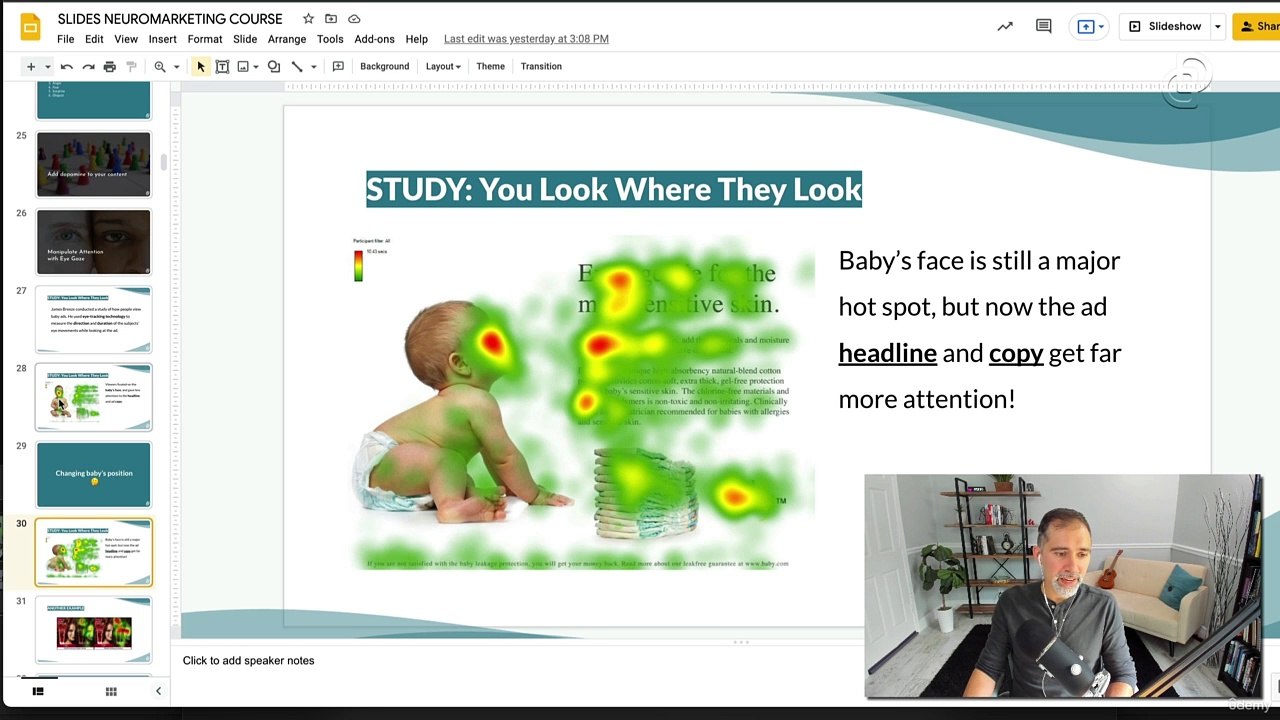
Task: Open the Layout dropdown
Action: (x=443, y=67)
